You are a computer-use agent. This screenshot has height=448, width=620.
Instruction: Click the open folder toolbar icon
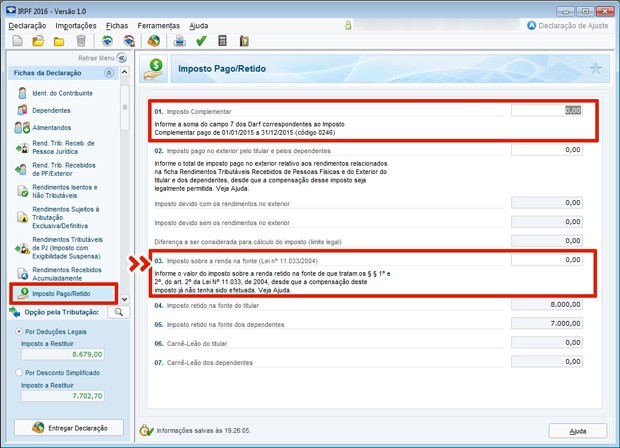pos(38,41)
